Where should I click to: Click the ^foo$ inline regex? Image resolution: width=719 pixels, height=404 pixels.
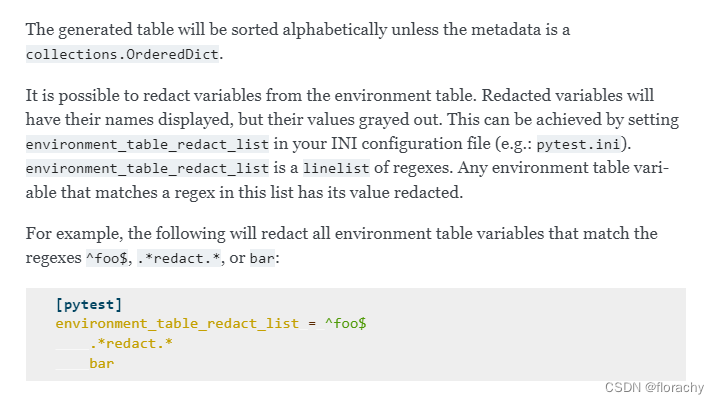pyautogui.click(x=107, y=258)
